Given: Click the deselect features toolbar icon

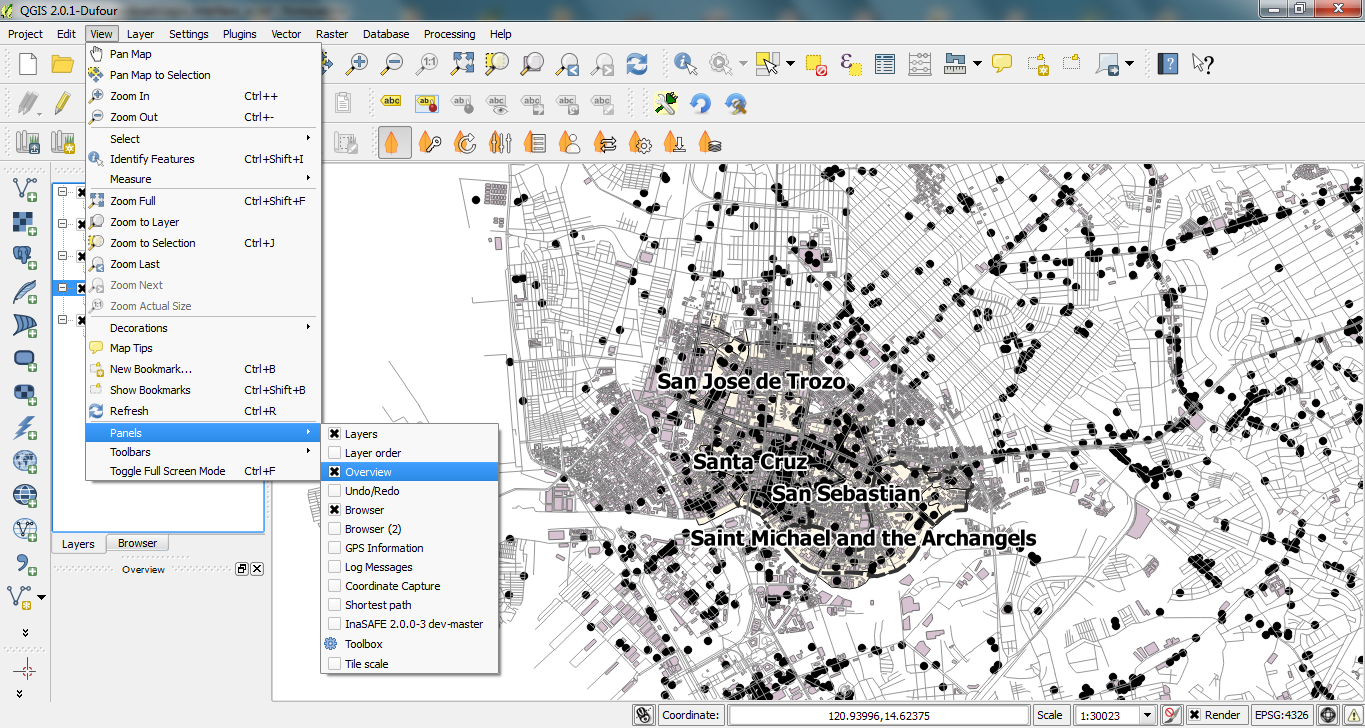Looking at the screenshot, I should [x=816, y=64].
